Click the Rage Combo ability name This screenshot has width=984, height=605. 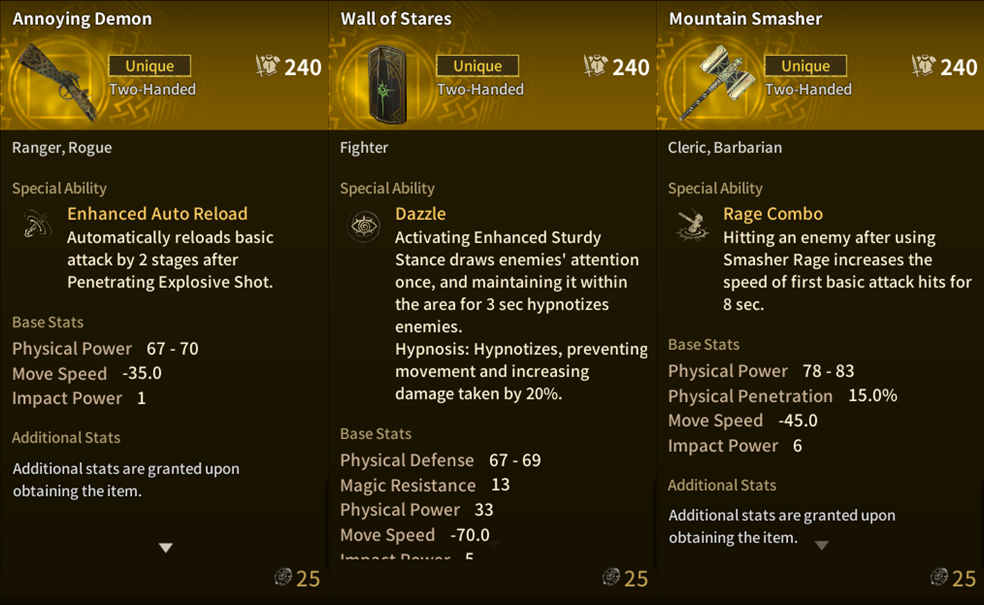click(773, 214)
